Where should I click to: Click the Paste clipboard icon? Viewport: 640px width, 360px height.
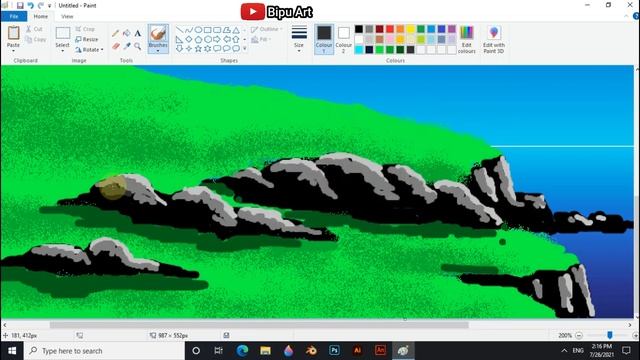13,33
